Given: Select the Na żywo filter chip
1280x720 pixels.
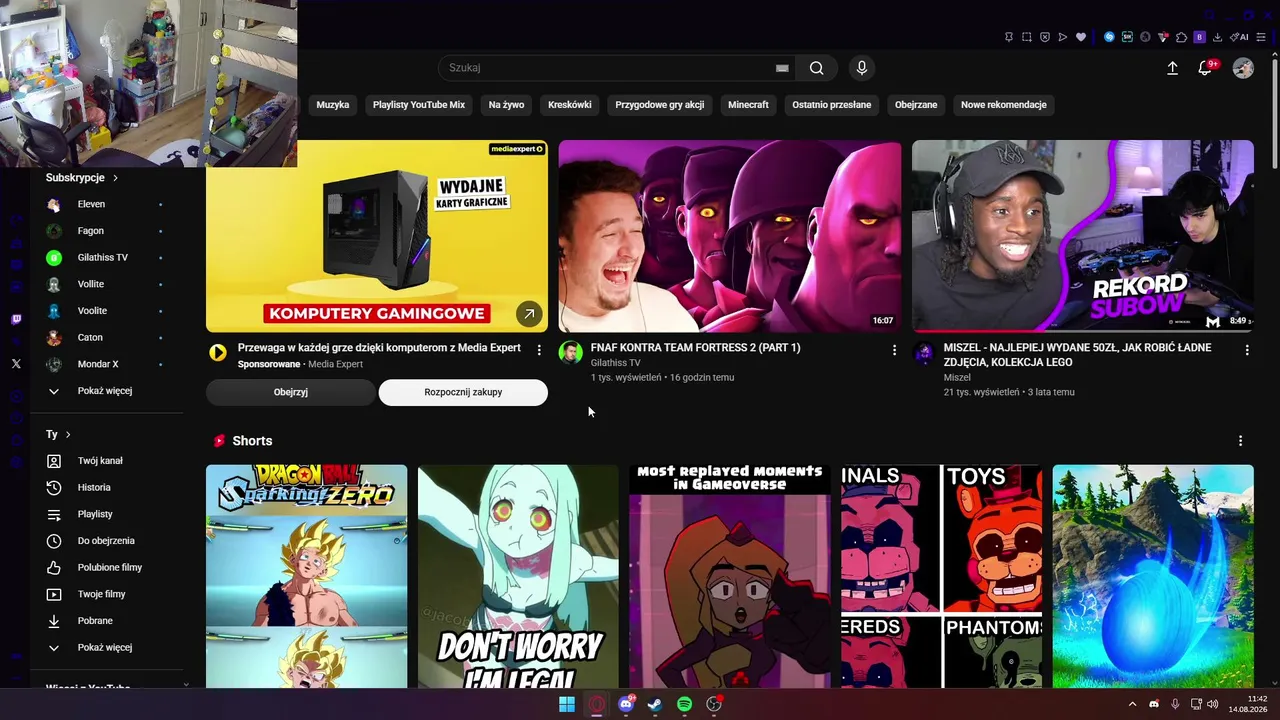Looking at the screenshot, I should coord(506,105).
